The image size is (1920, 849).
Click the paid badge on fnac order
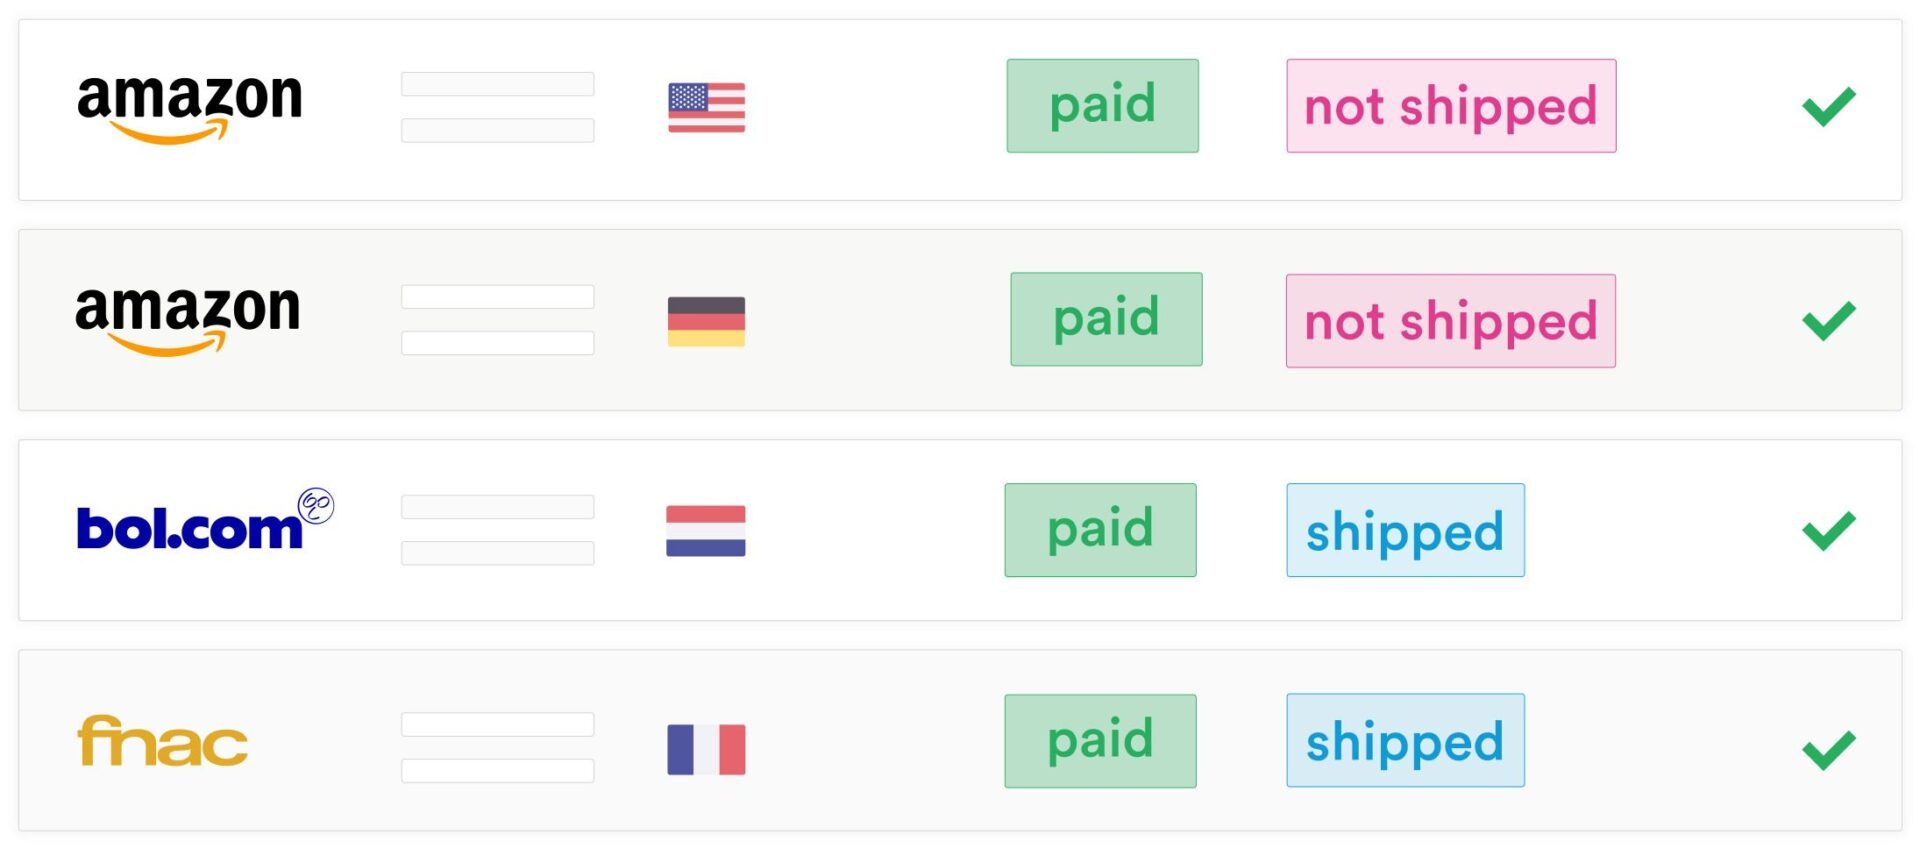pyautogui.click(x=1100, y=741)
